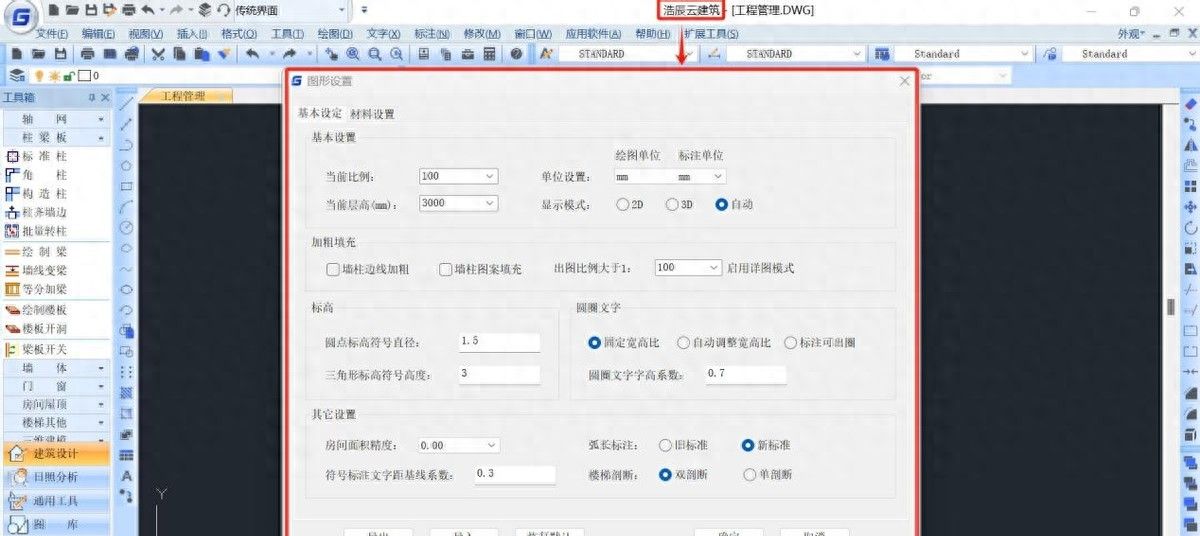Switch to the 工程管理 drawing tab
This screenshot has height=536, width=1200.
point(184,96)
